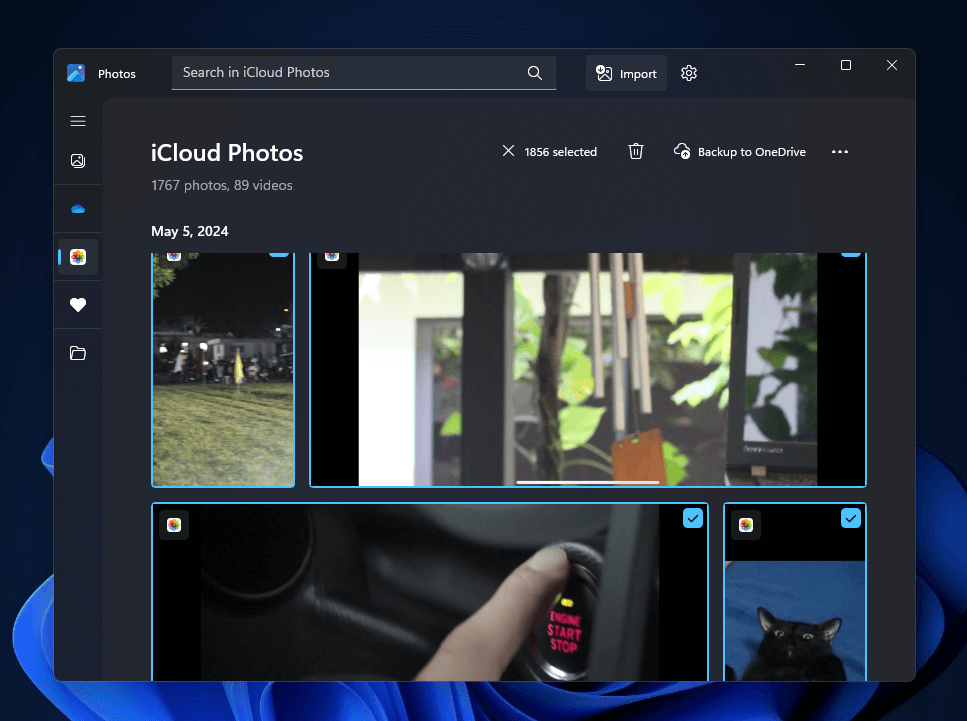Open the Folders section in sidebar
Viewport: 967px width, 721px height.
click(78, 353)
